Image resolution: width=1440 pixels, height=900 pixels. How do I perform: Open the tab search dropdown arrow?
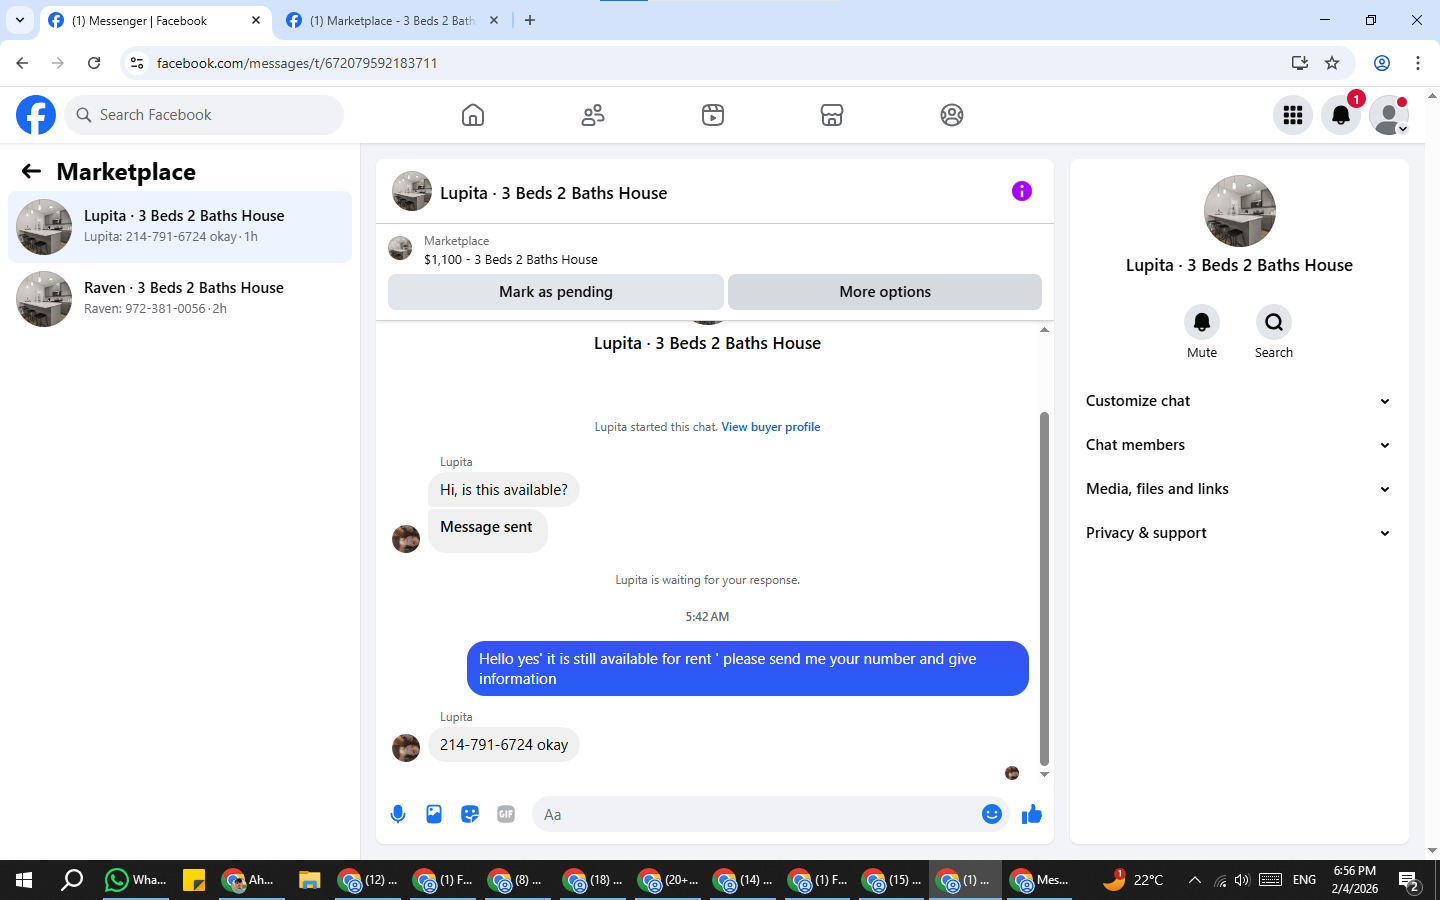click(x=19, y=20)
